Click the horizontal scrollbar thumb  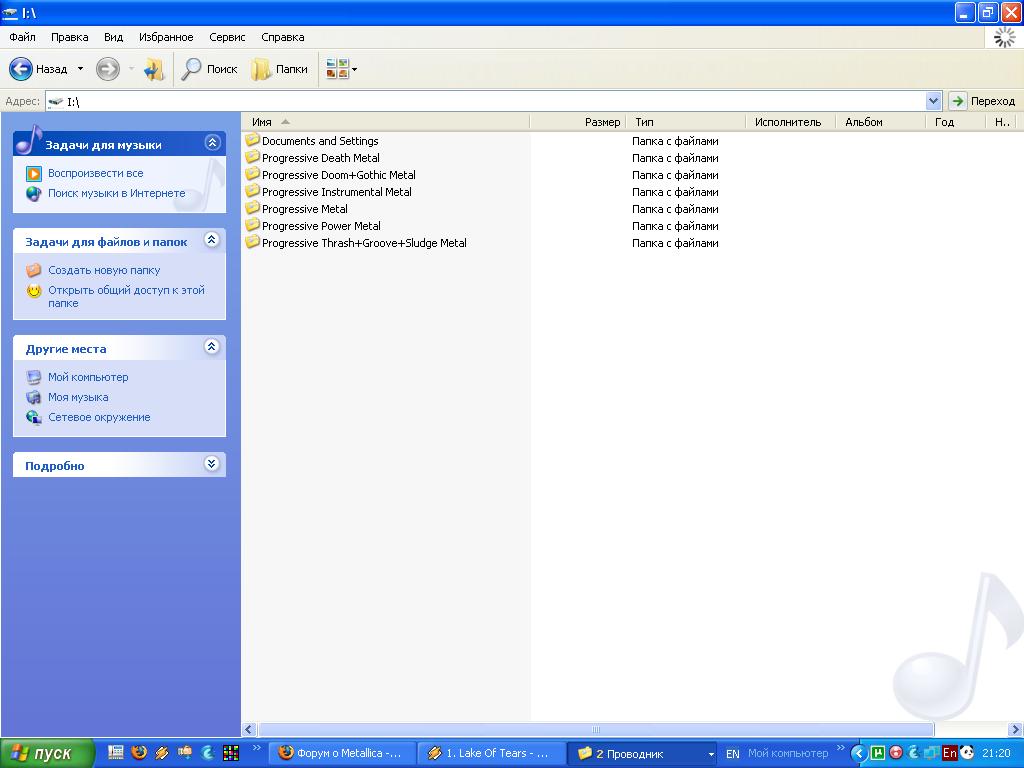595,729
